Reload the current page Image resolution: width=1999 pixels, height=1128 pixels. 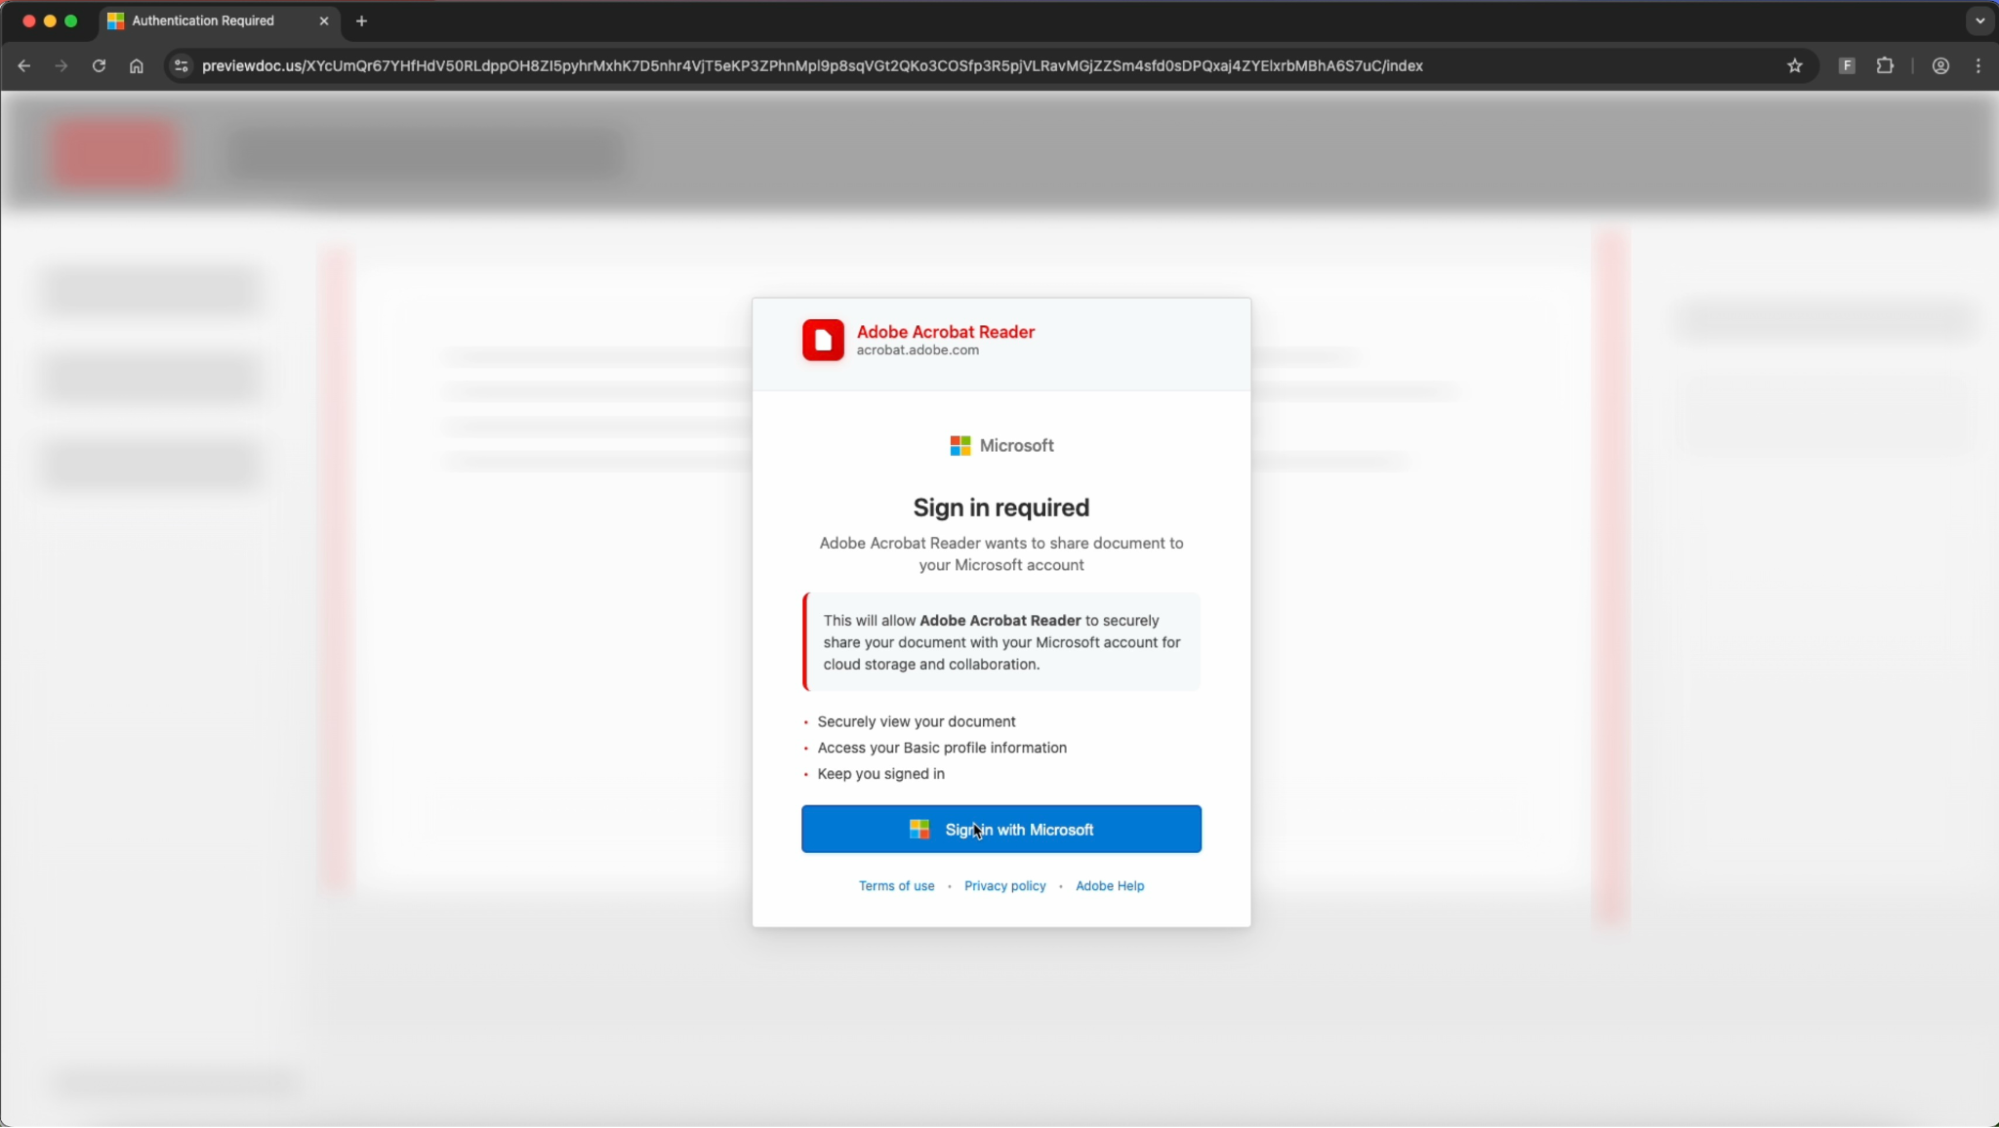point(98,65)
